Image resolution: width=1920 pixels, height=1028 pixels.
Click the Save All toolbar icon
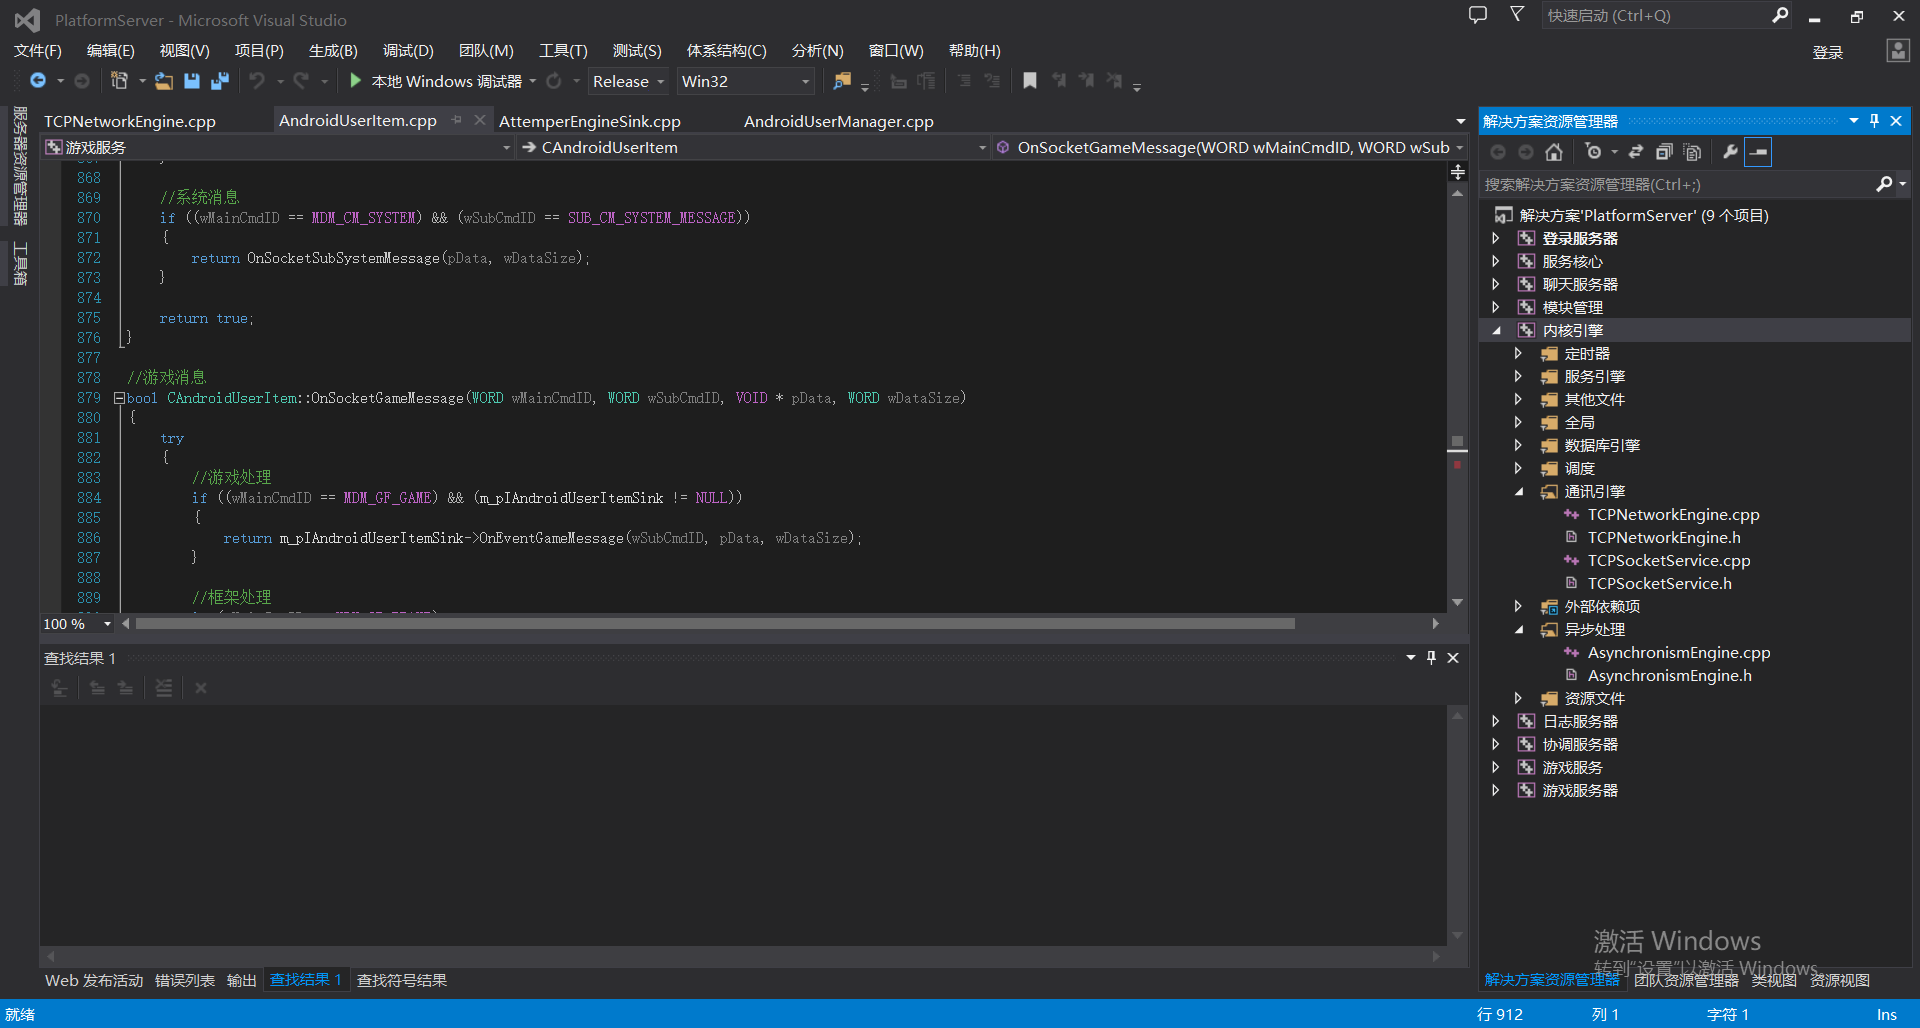coord(220,81)
